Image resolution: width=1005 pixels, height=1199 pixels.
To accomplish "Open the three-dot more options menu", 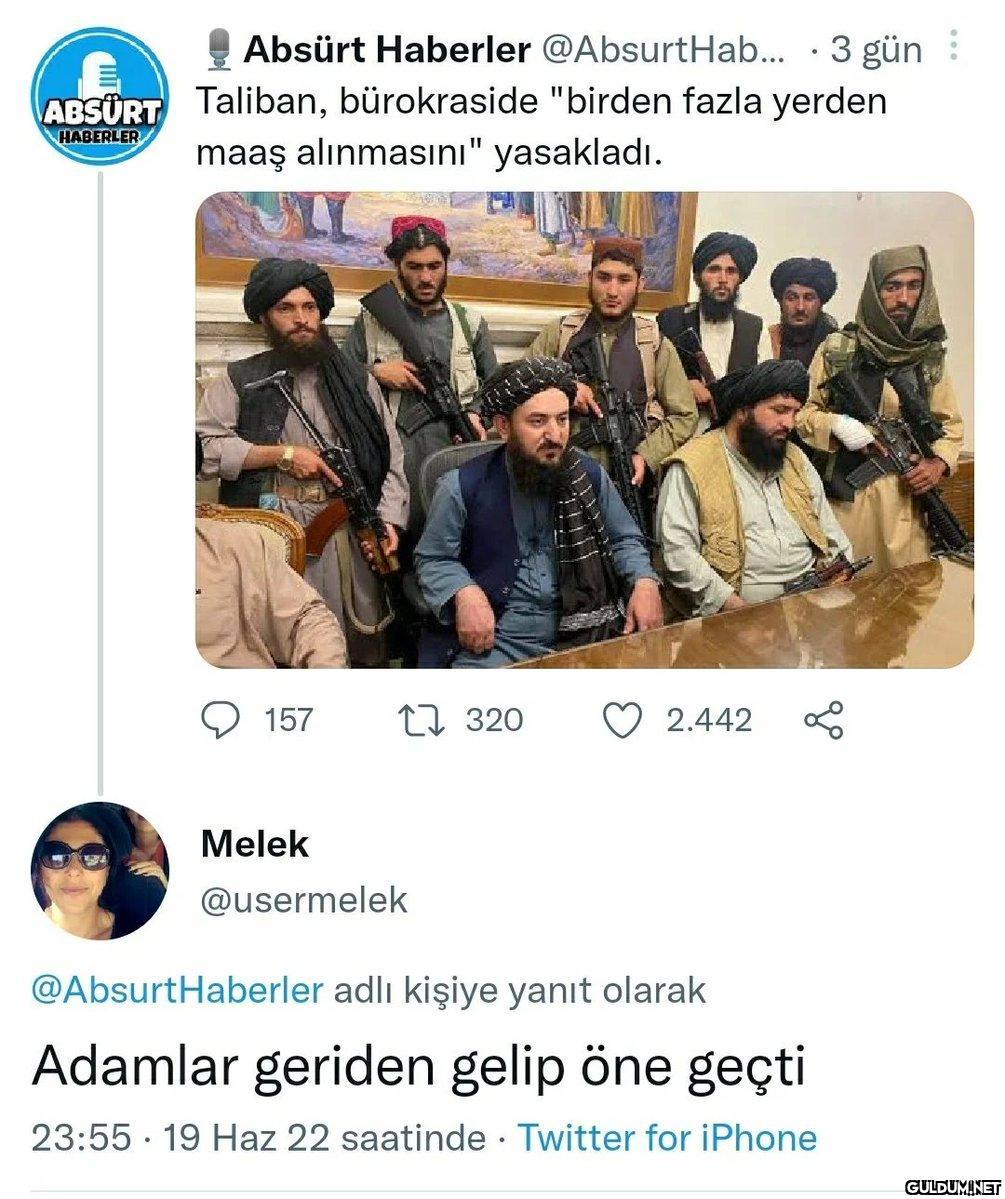I will (x=953, y=45).
